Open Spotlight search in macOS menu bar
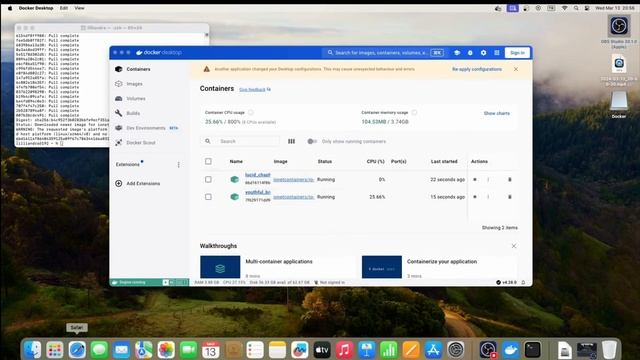This screenshot has width=640, height=360. point(576,8)
